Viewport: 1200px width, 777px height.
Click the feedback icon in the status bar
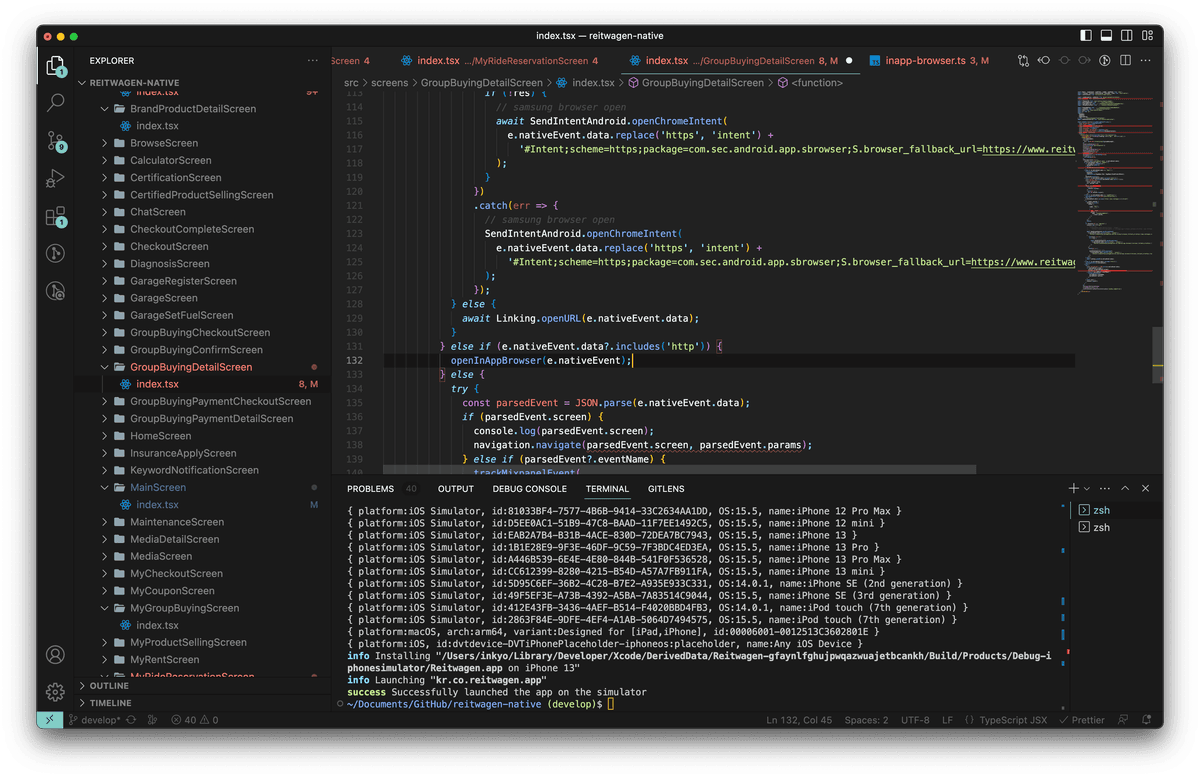pyautogui.click(x=1125, y=720)
